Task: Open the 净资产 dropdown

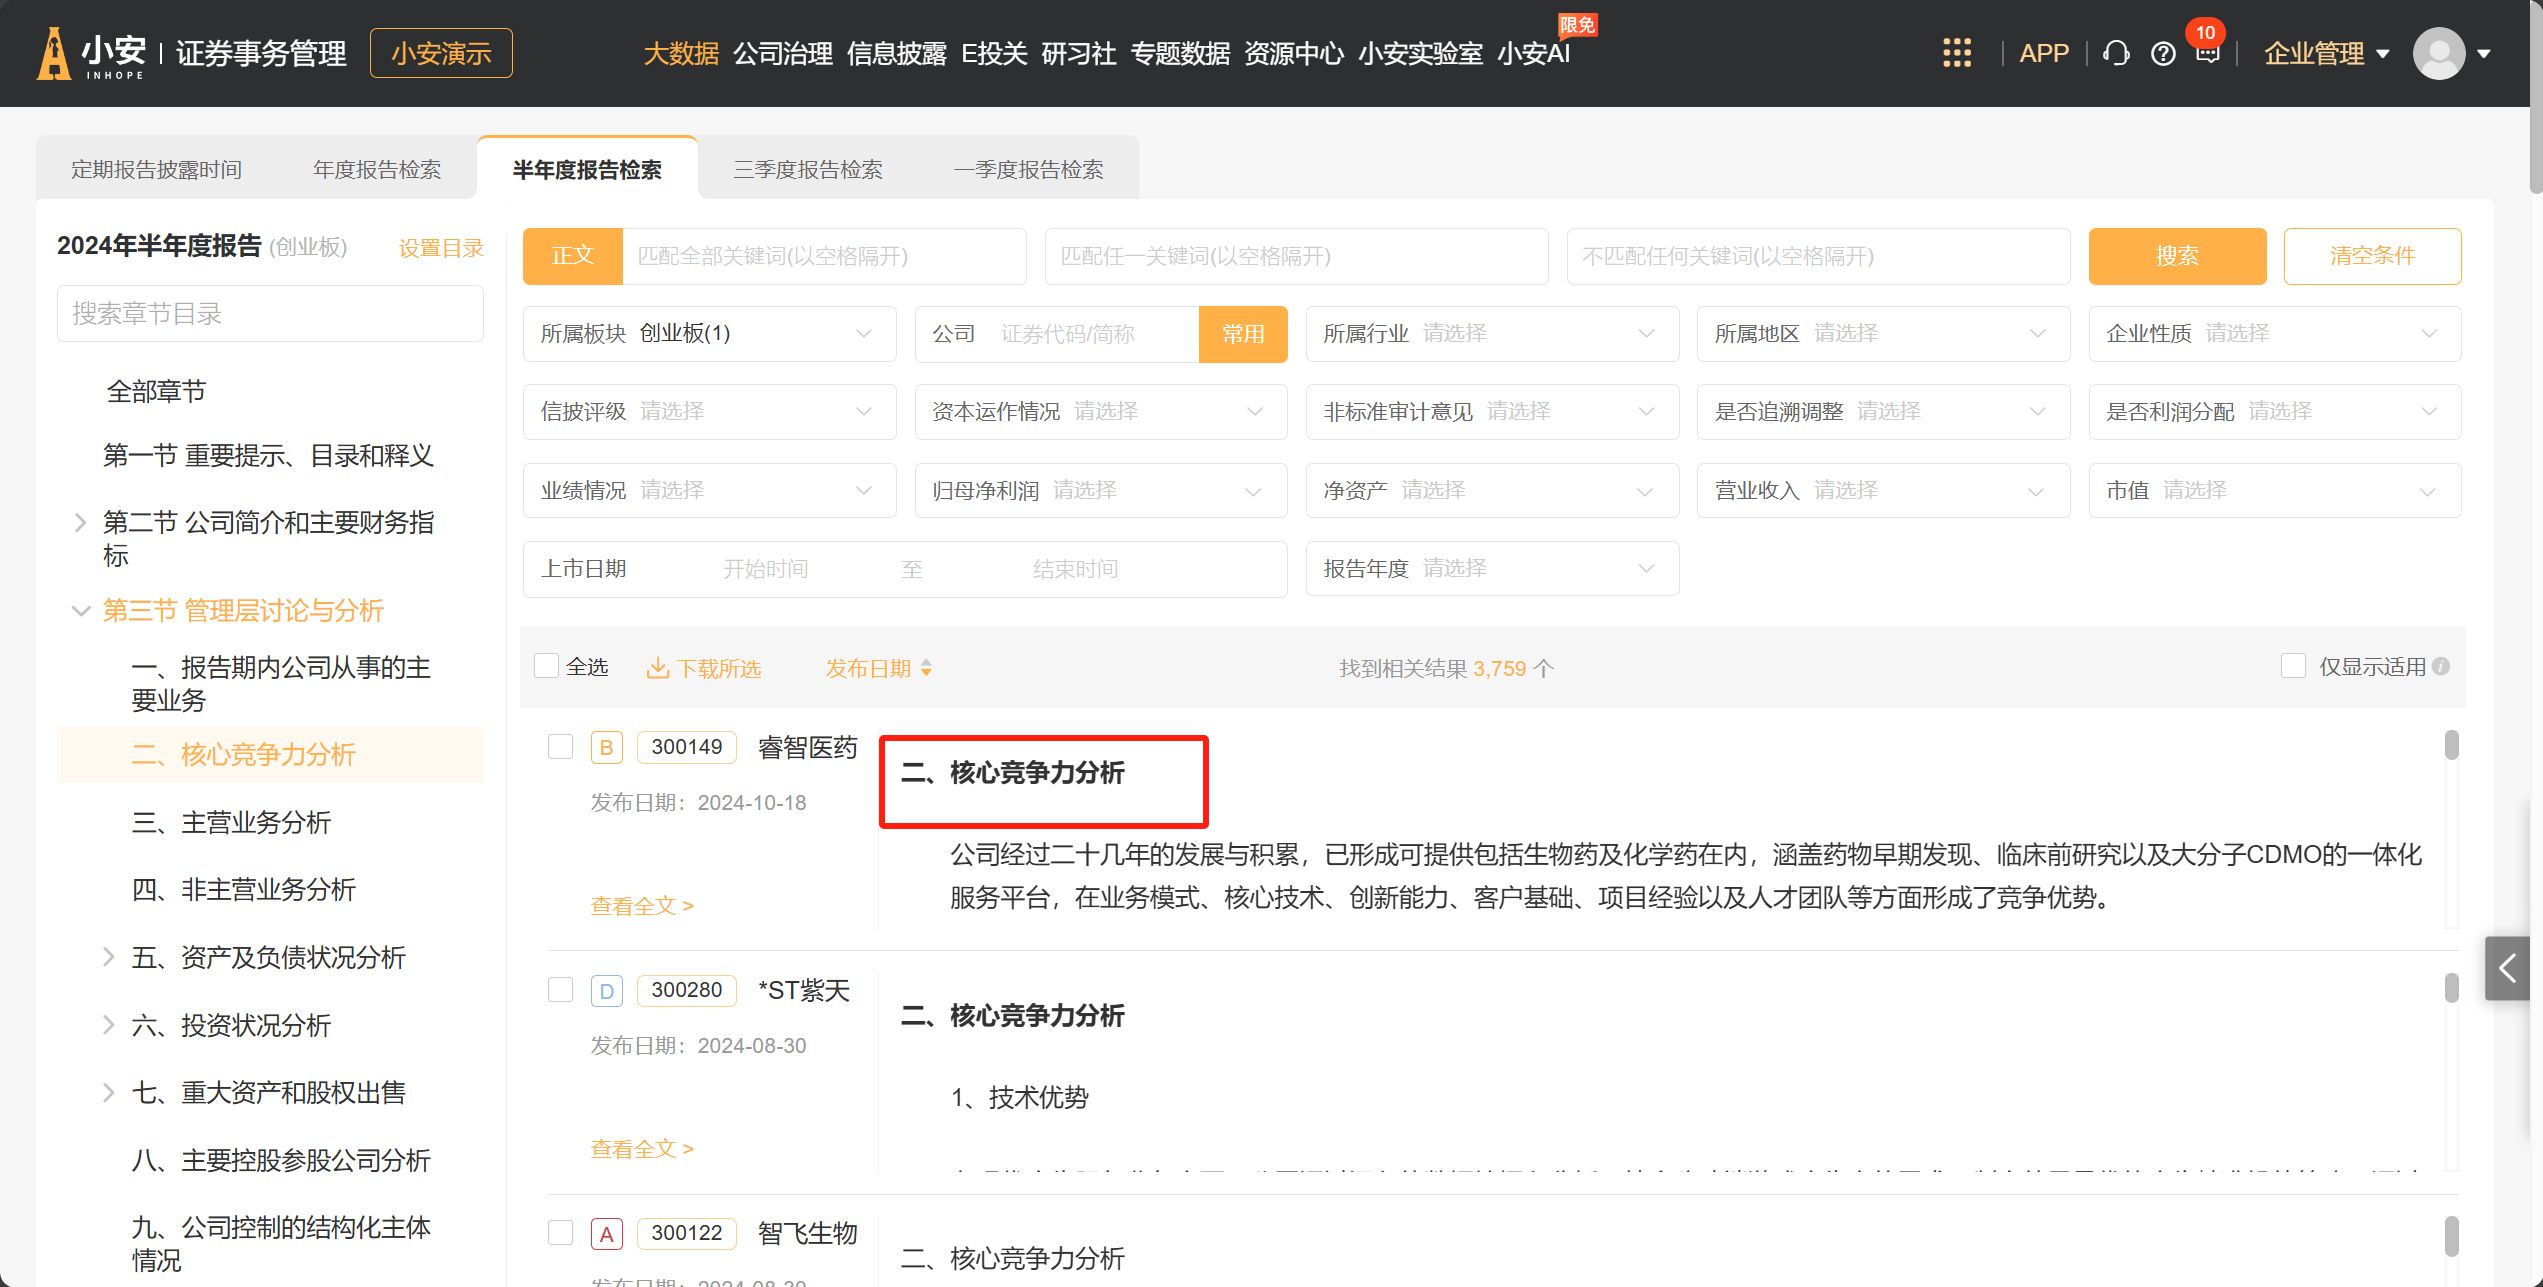Action: 1492,490
